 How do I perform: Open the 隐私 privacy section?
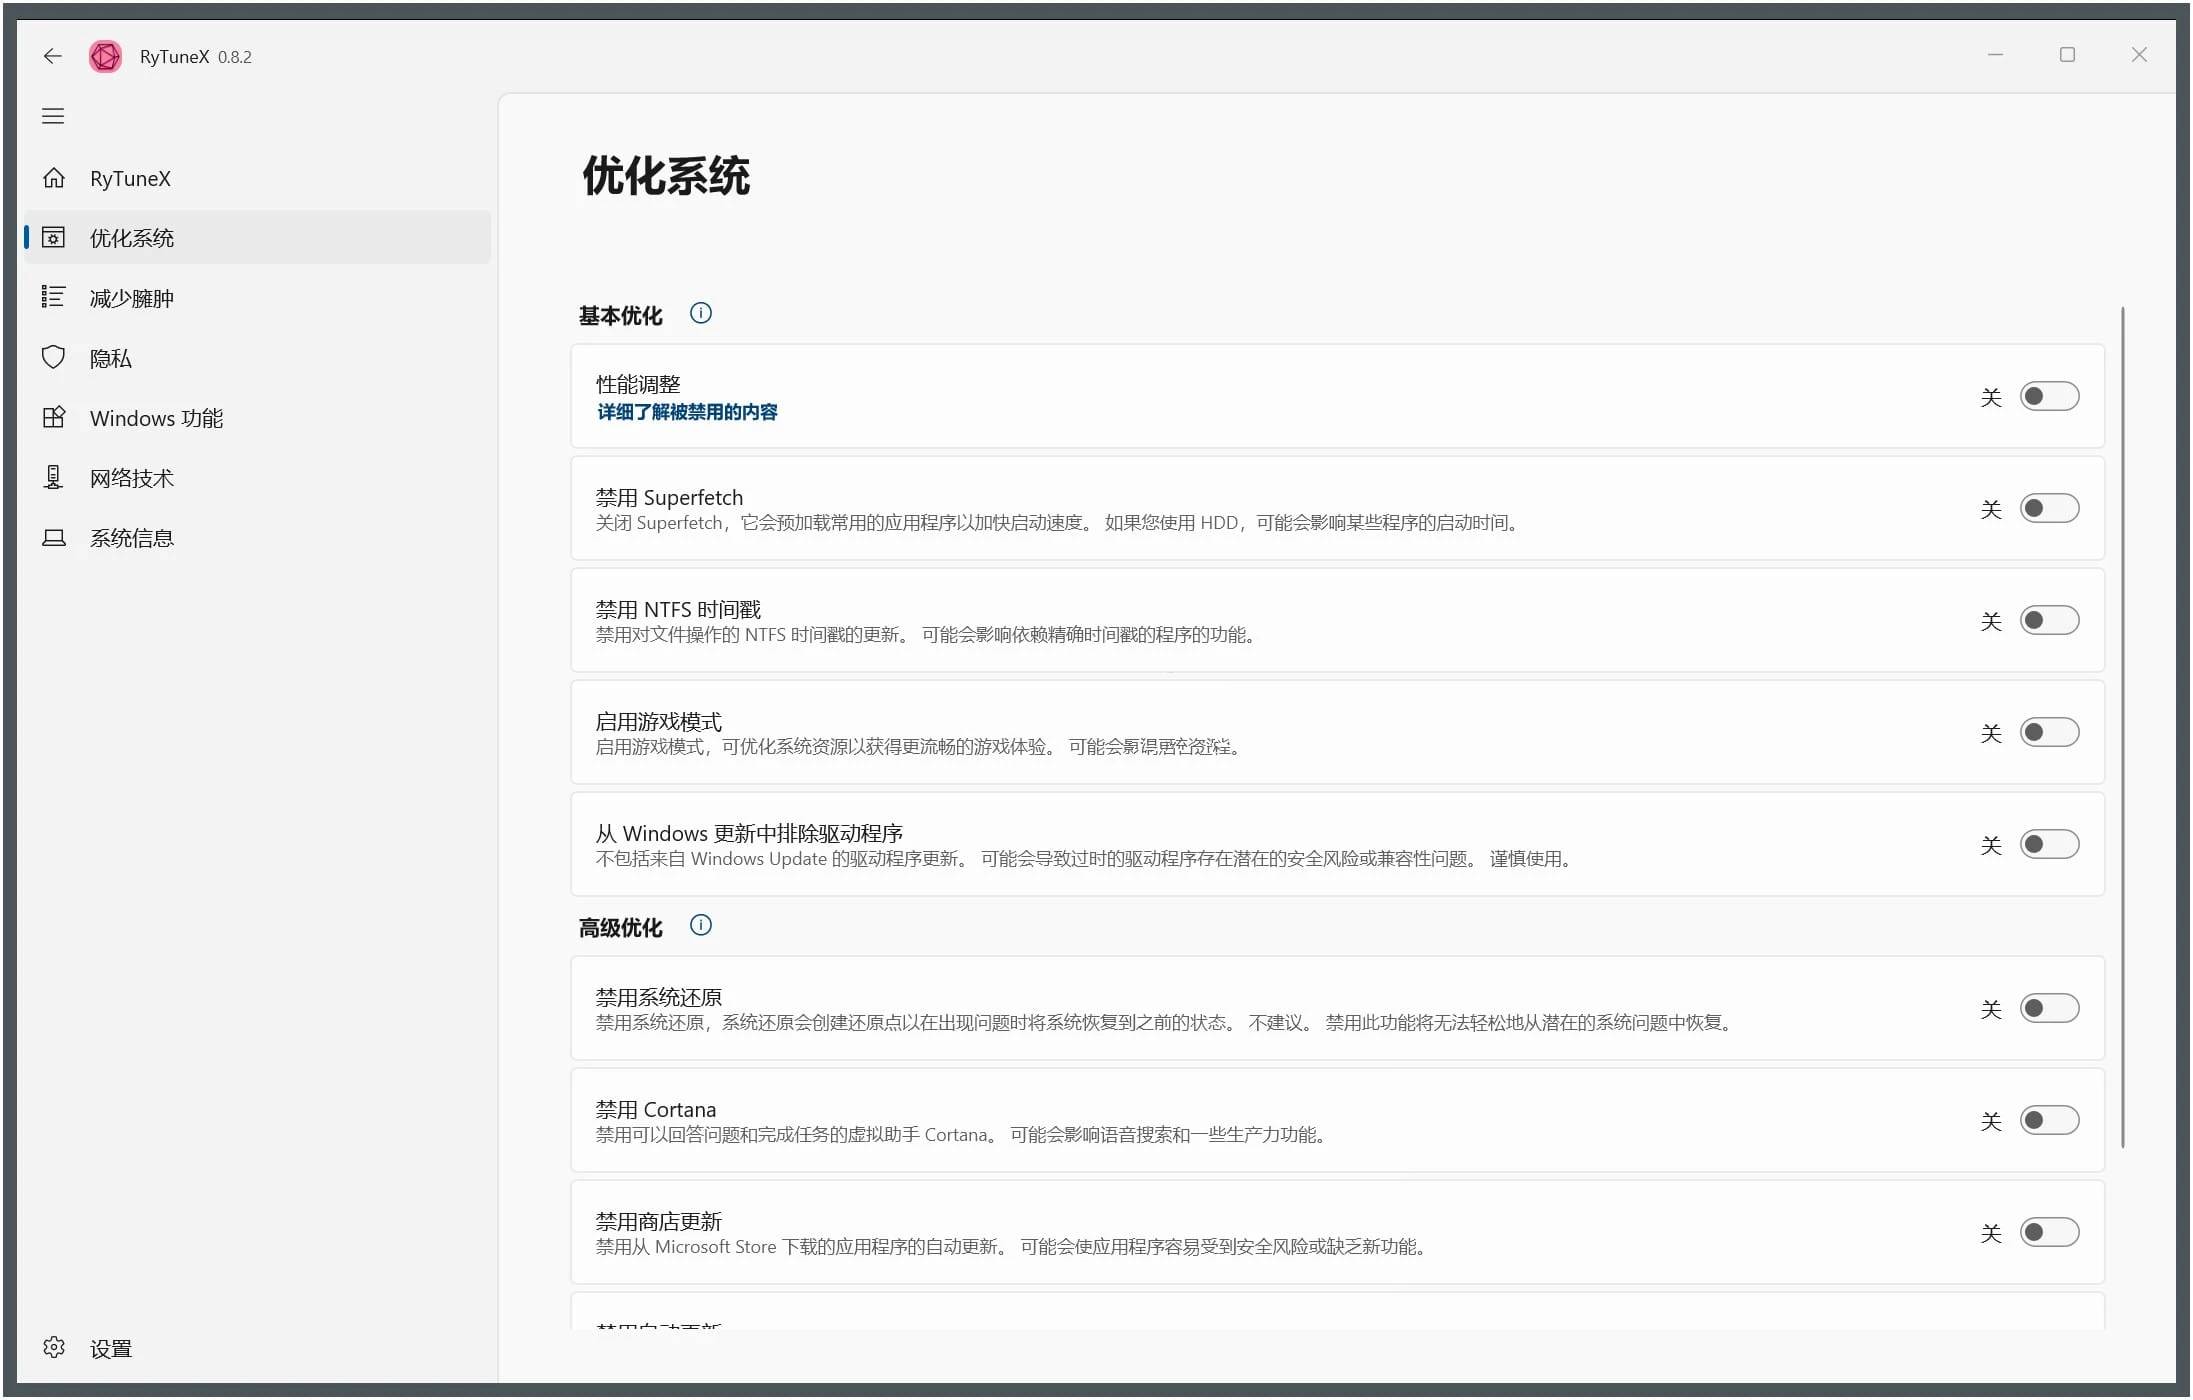click(x=111, y=358)
